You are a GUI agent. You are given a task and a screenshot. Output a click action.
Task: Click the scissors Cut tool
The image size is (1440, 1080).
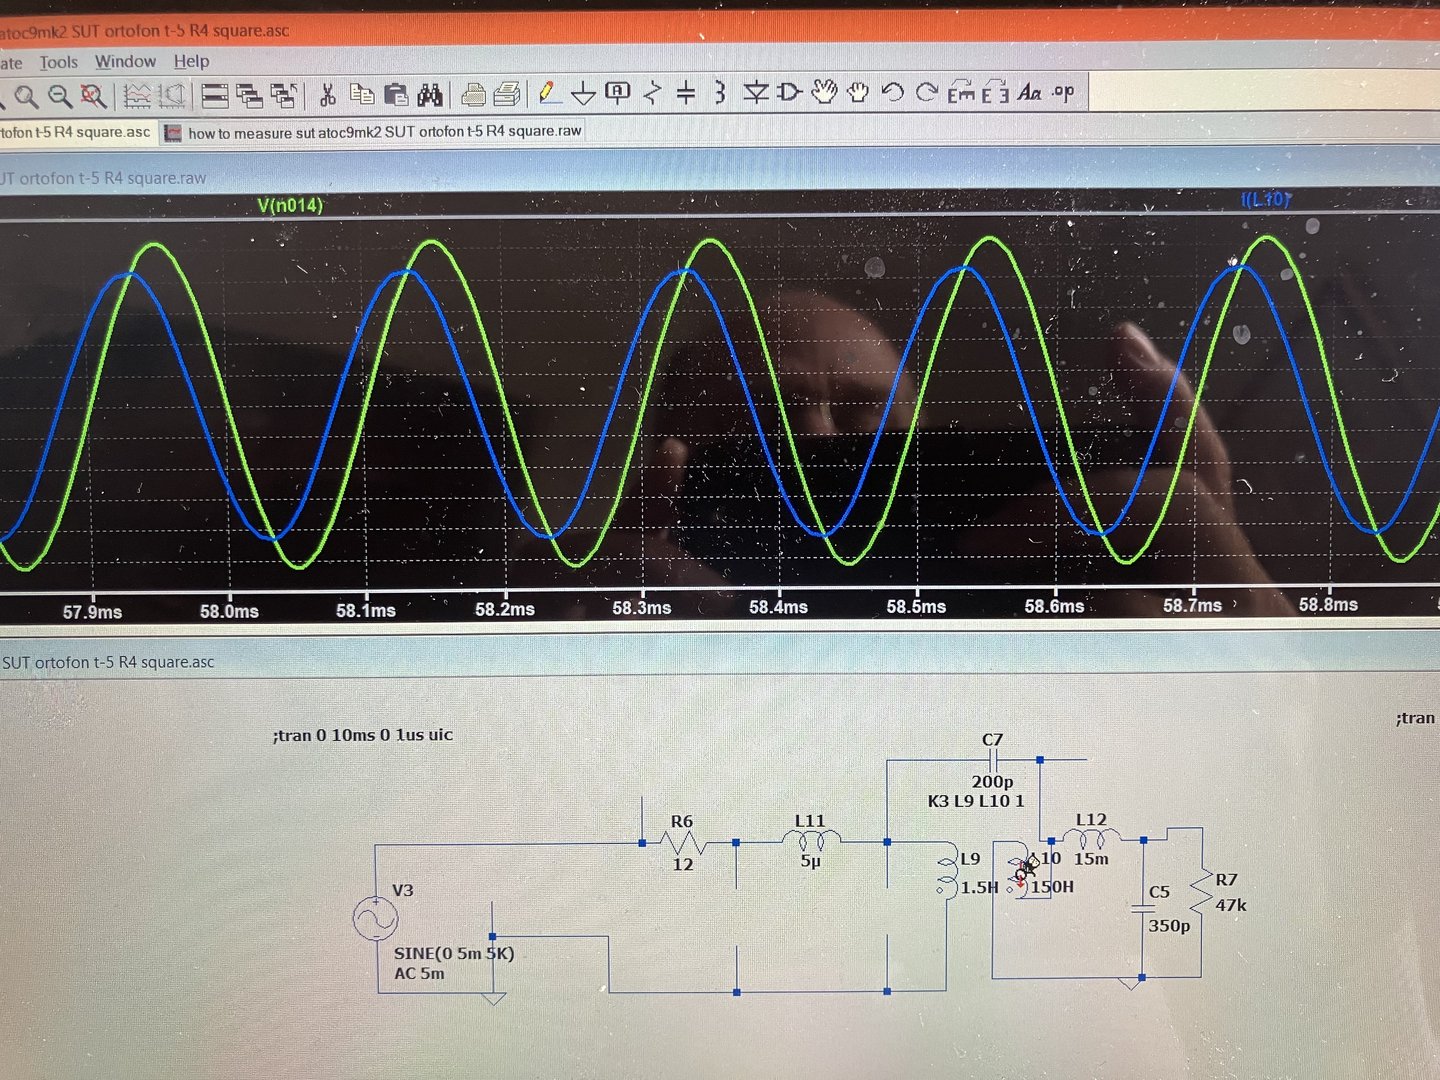tap(326, 95)
